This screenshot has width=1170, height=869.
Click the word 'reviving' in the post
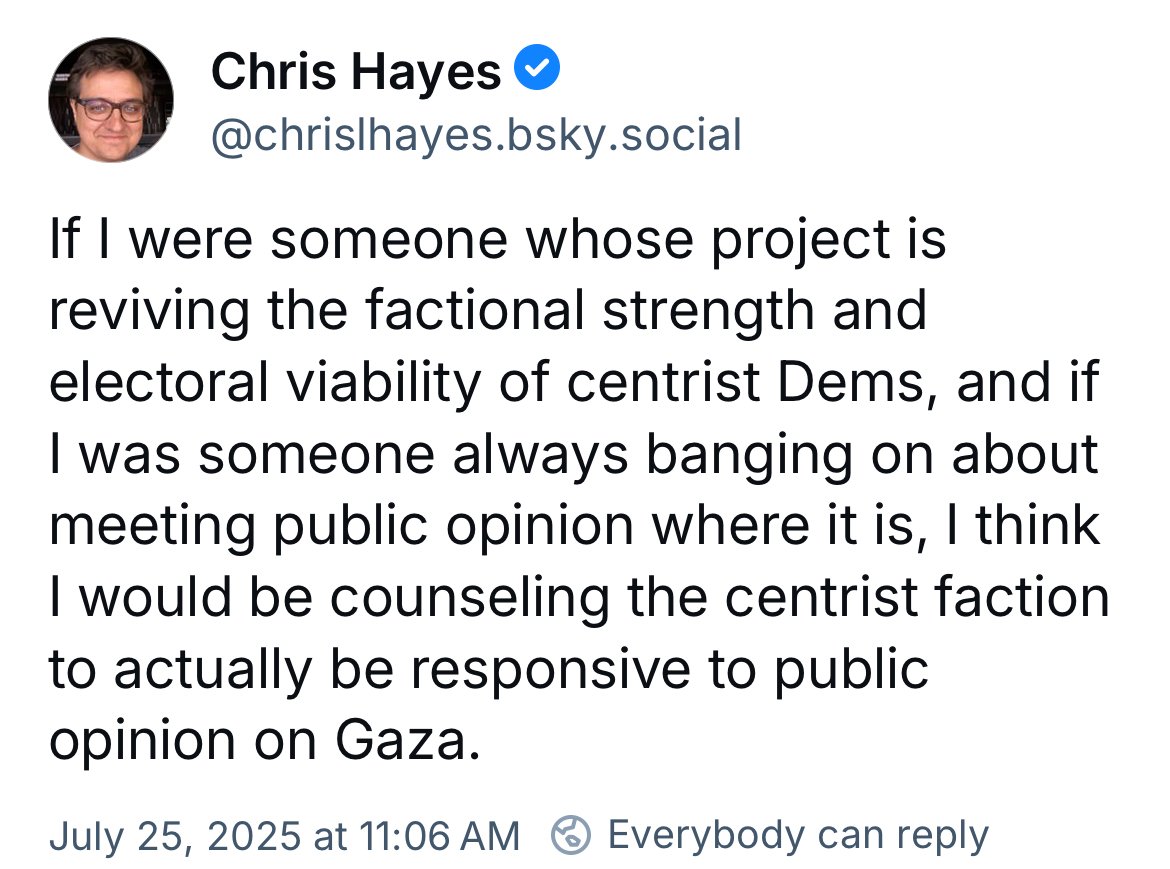[149, 310]
